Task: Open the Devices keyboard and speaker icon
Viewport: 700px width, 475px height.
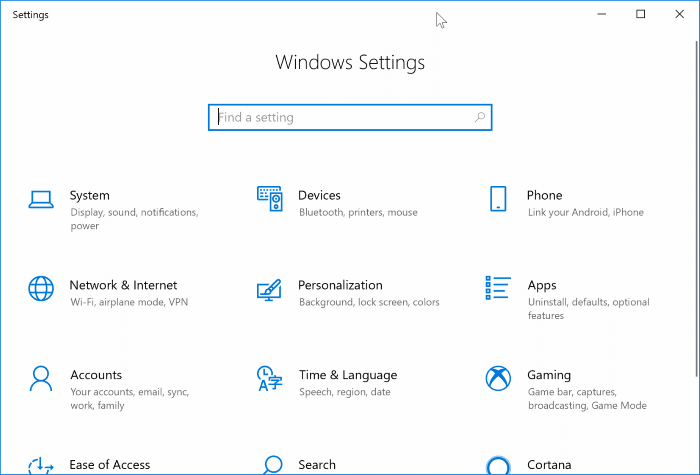Action: (x=270, y=199)
